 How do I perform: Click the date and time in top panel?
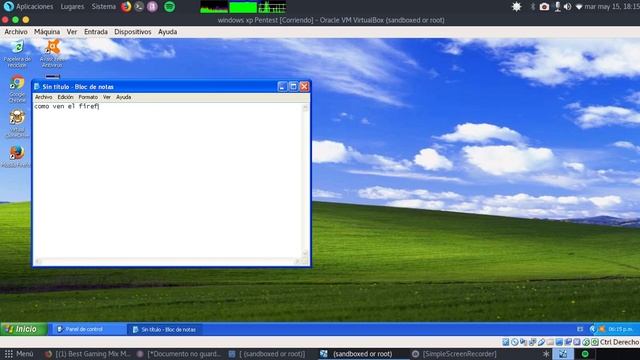(x=611, y=7)
